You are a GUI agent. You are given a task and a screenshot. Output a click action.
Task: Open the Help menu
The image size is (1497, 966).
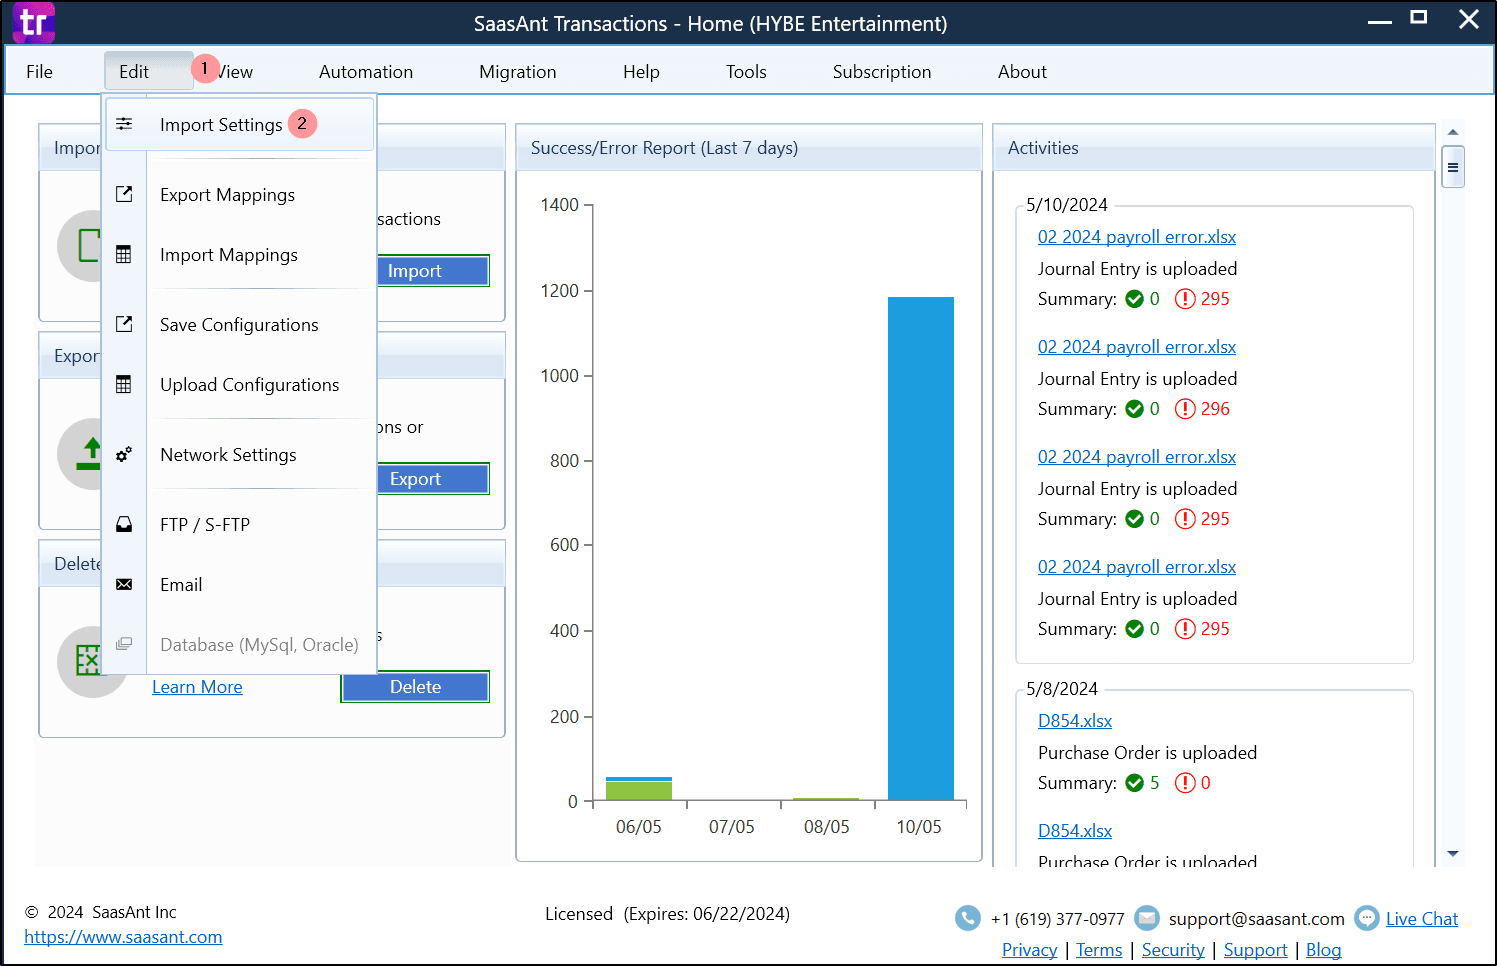tap(641, 71)
